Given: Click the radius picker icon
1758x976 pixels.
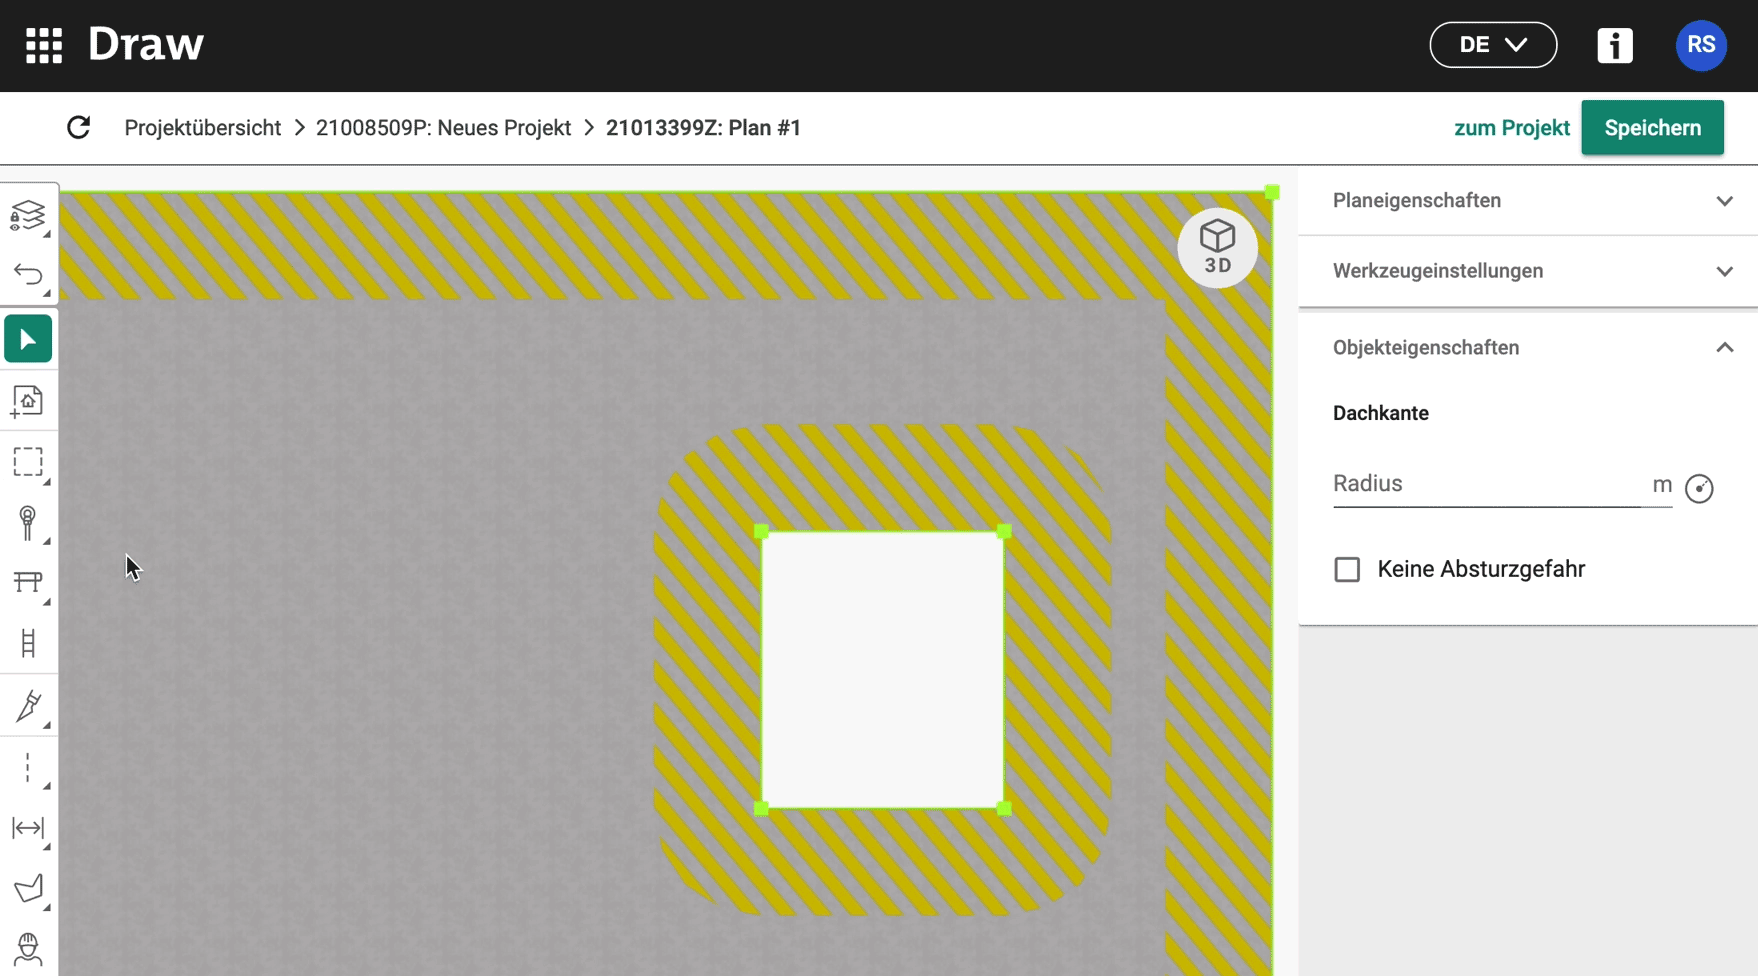Looking at the screenshot, I should [1699, 488].
